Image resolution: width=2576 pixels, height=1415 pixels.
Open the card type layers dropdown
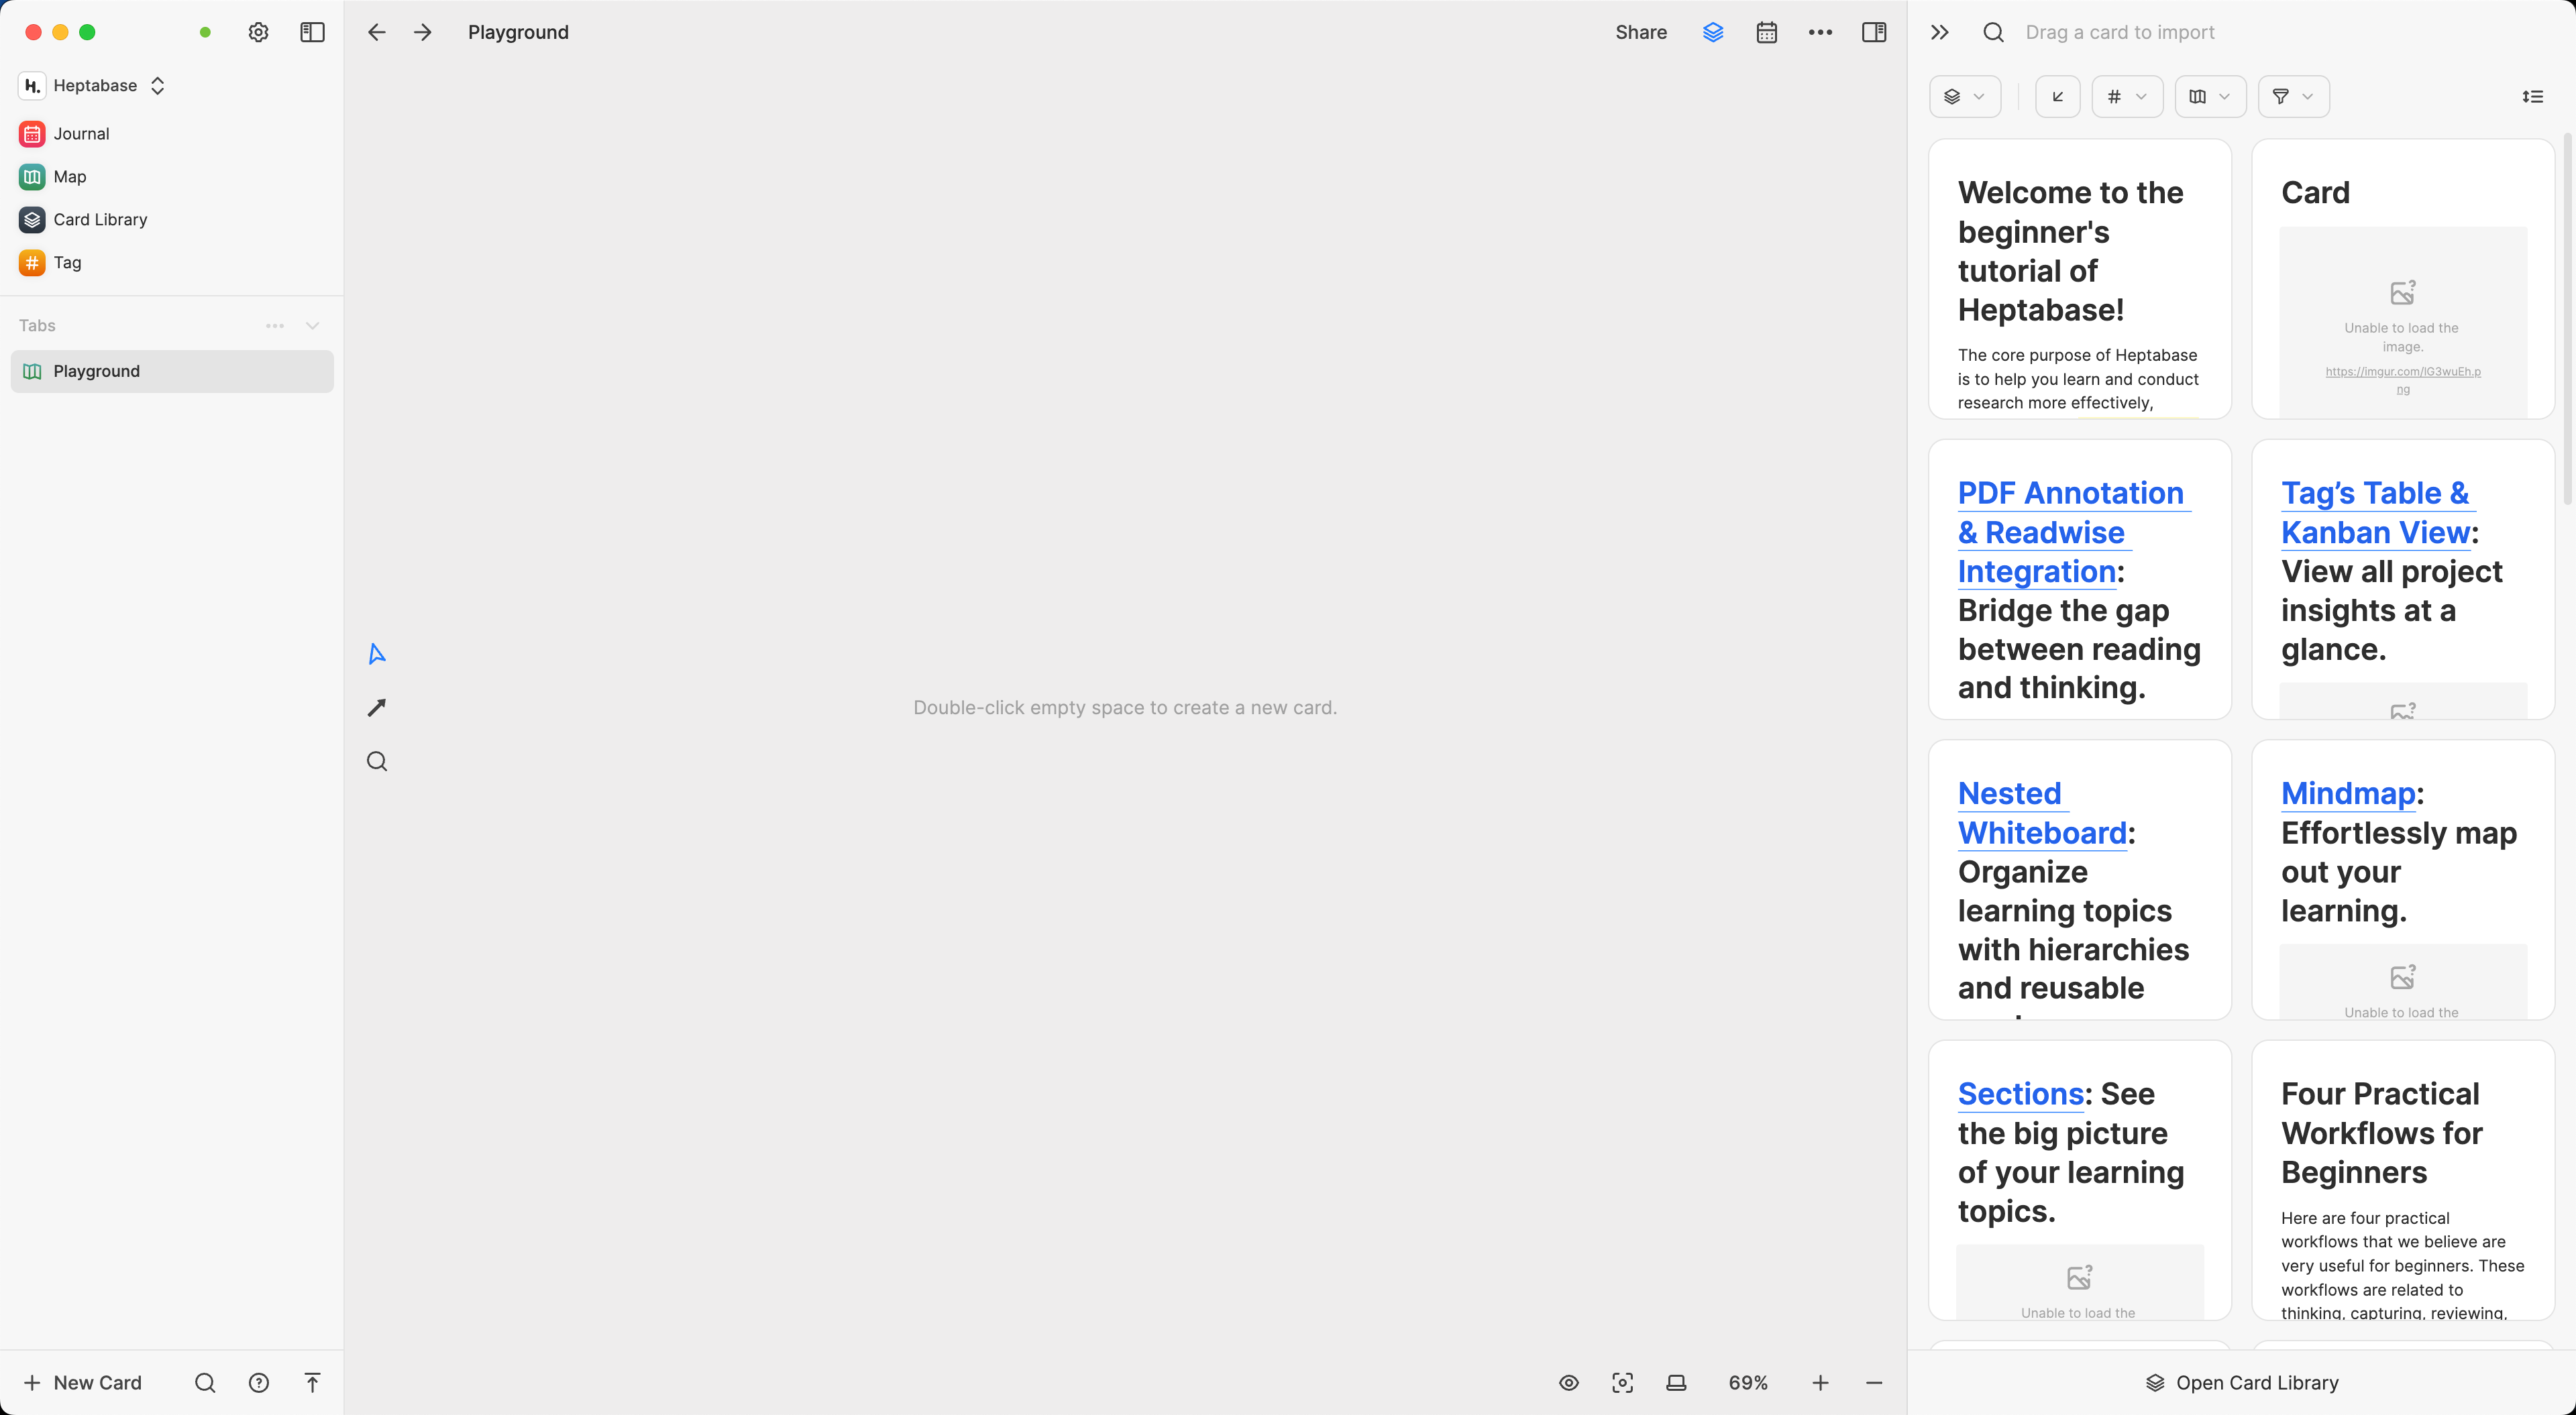(x=1964, y=96)
